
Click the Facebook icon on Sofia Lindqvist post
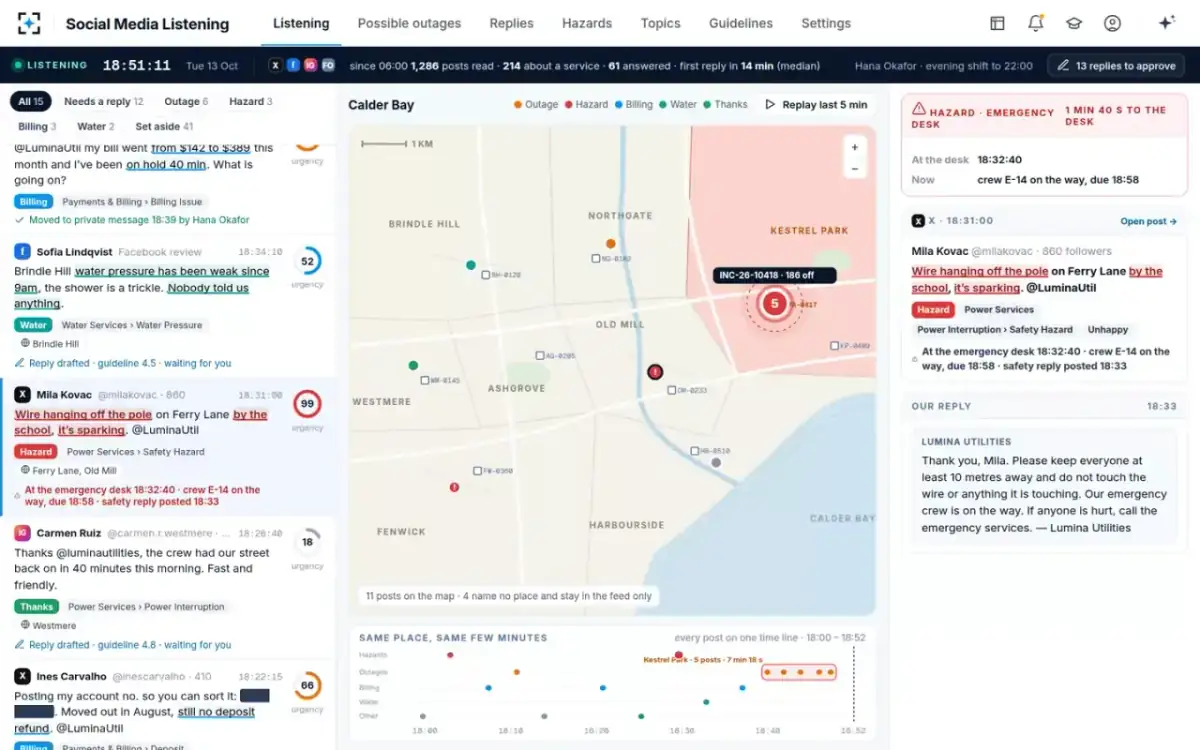[x=22, y=252]
